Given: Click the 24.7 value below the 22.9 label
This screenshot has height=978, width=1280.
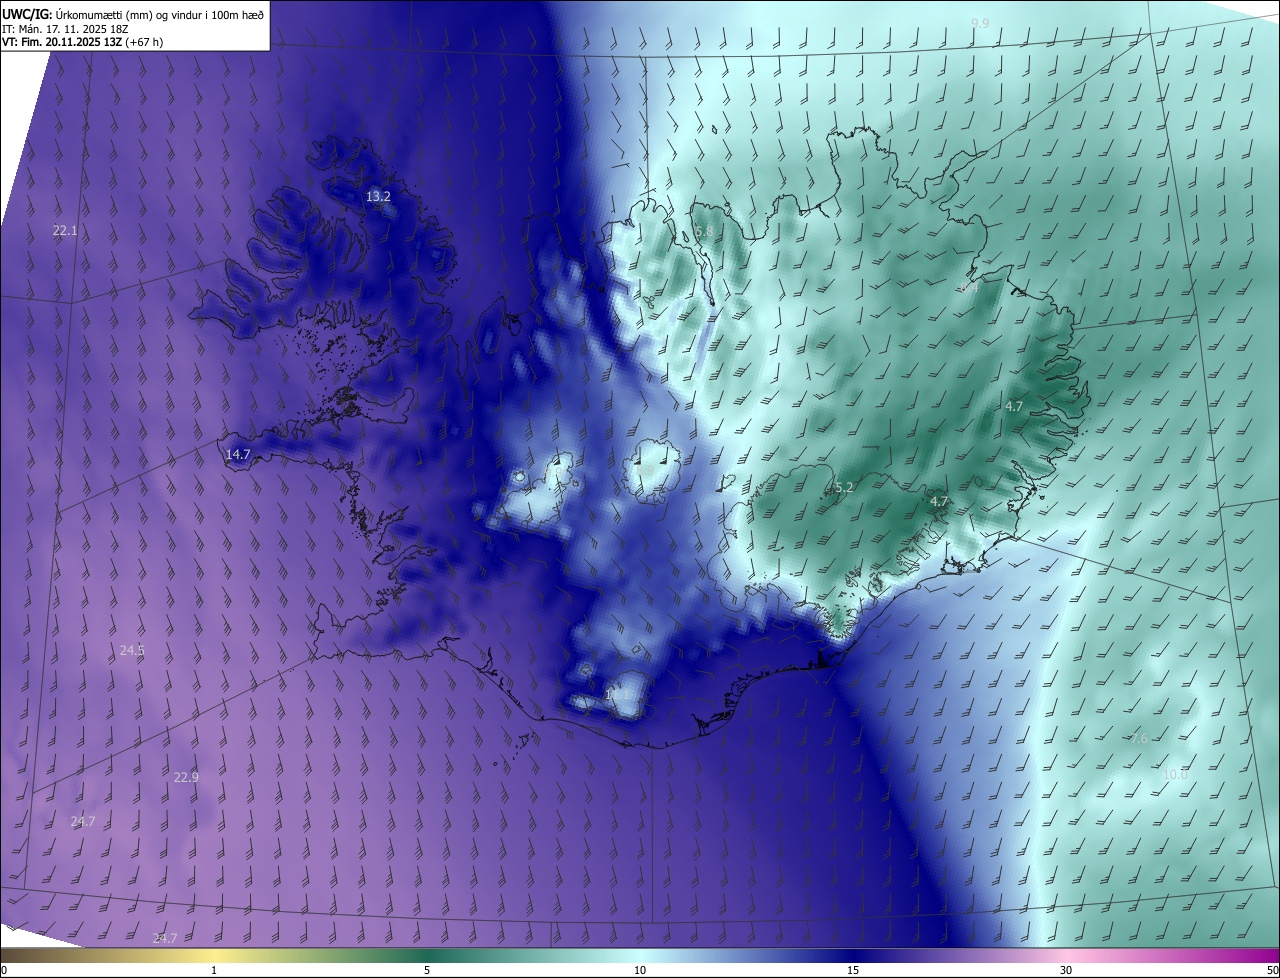Looking at the screenshot, I should pos(83,822).
